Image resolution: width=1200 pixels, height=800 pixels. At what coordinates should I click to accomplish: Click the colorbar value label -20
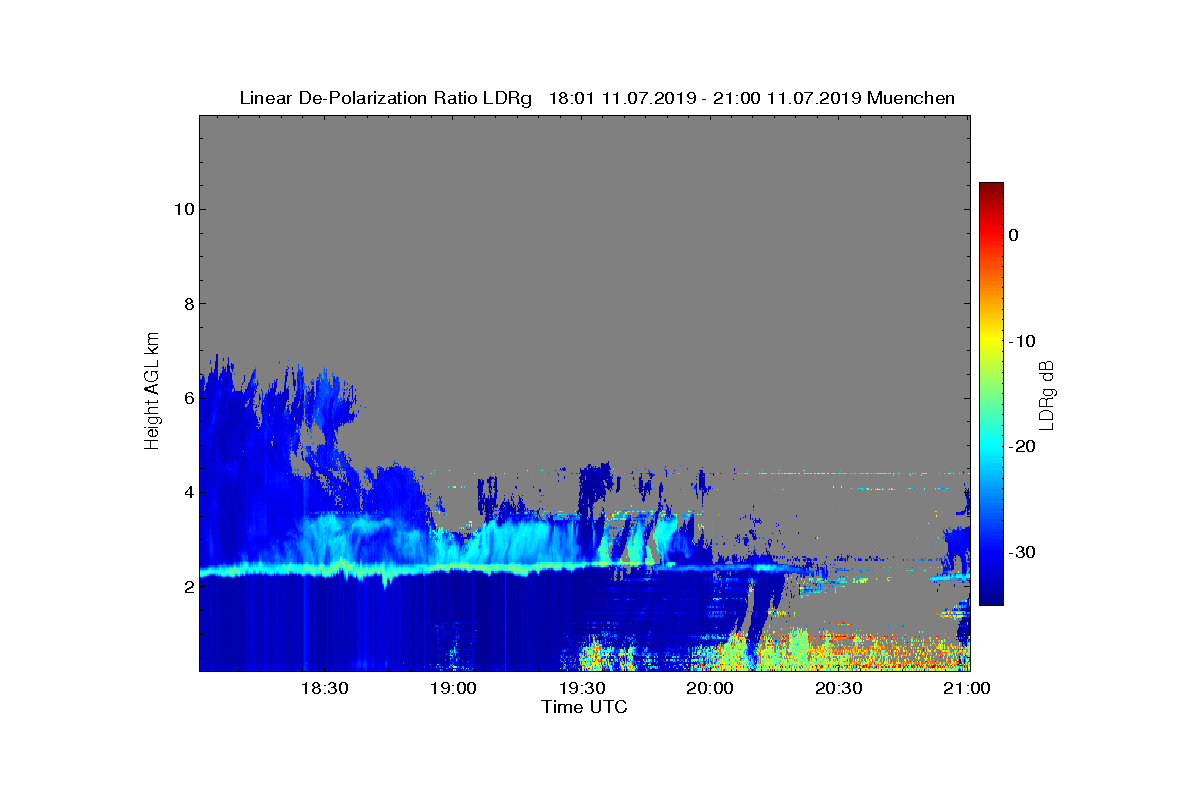click(x=1021, y=446)
